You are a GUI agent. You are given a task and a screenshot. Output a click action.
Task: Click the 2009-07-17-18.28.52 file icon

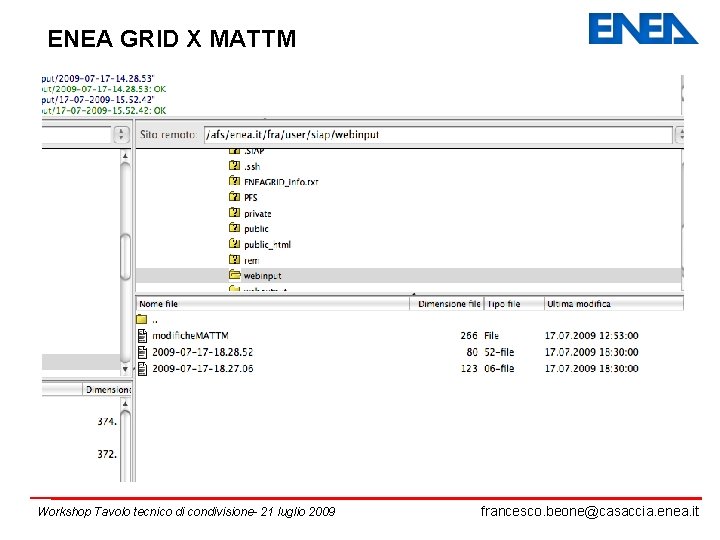(x=143, y=352)
